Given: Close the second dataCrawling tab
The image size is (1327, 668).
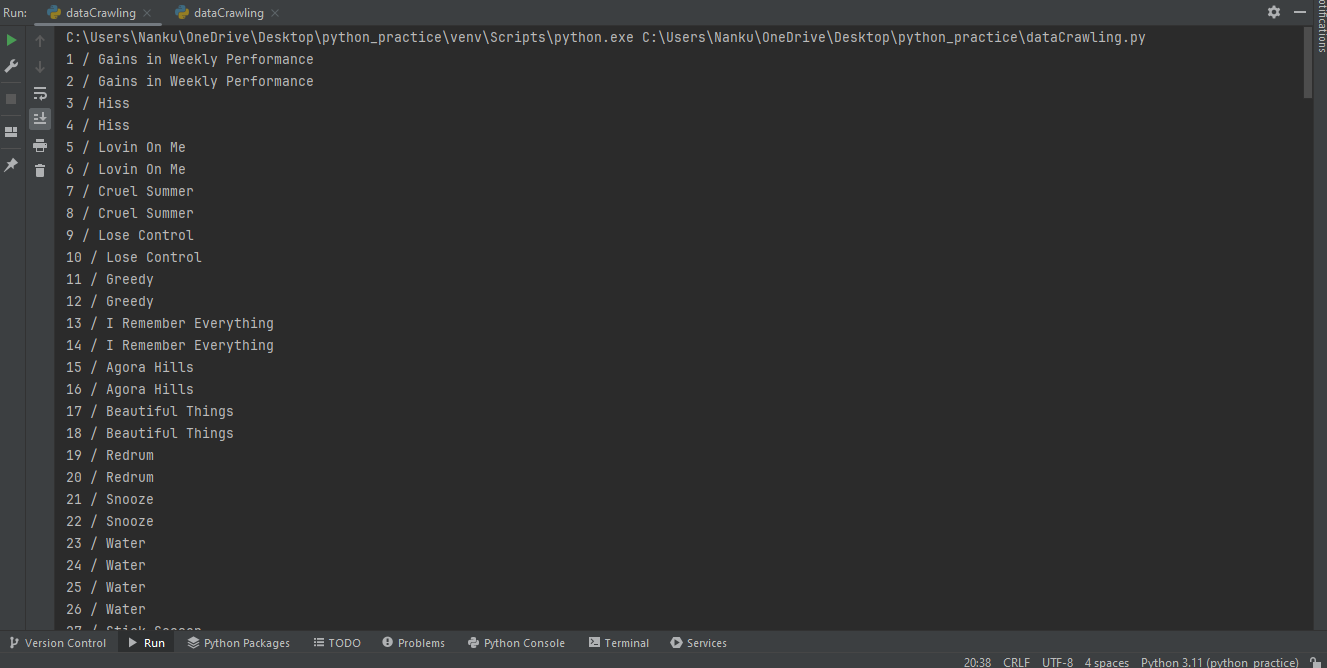Looking at the screenshot, I should 276,12.
